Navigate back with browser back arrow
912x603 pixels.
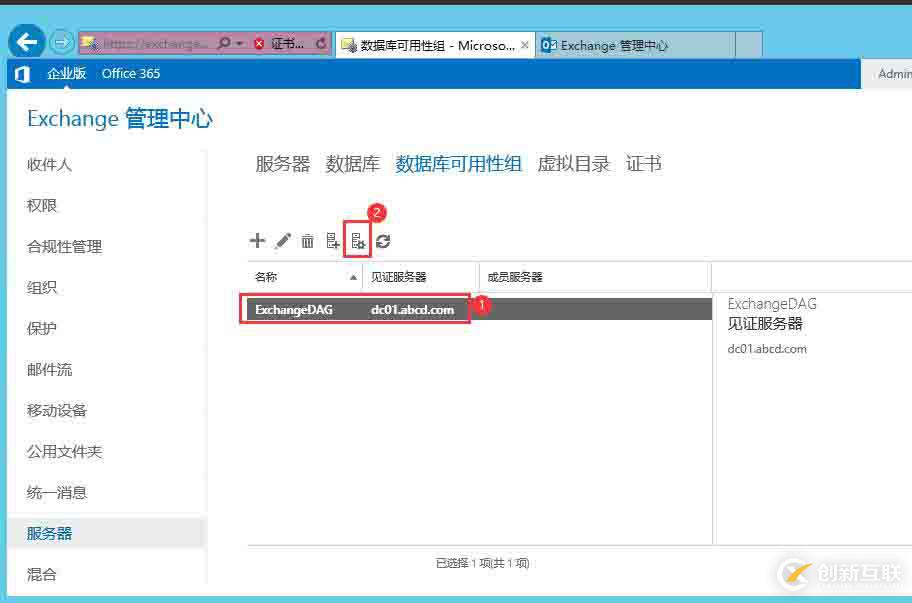[x=25, y=41]
